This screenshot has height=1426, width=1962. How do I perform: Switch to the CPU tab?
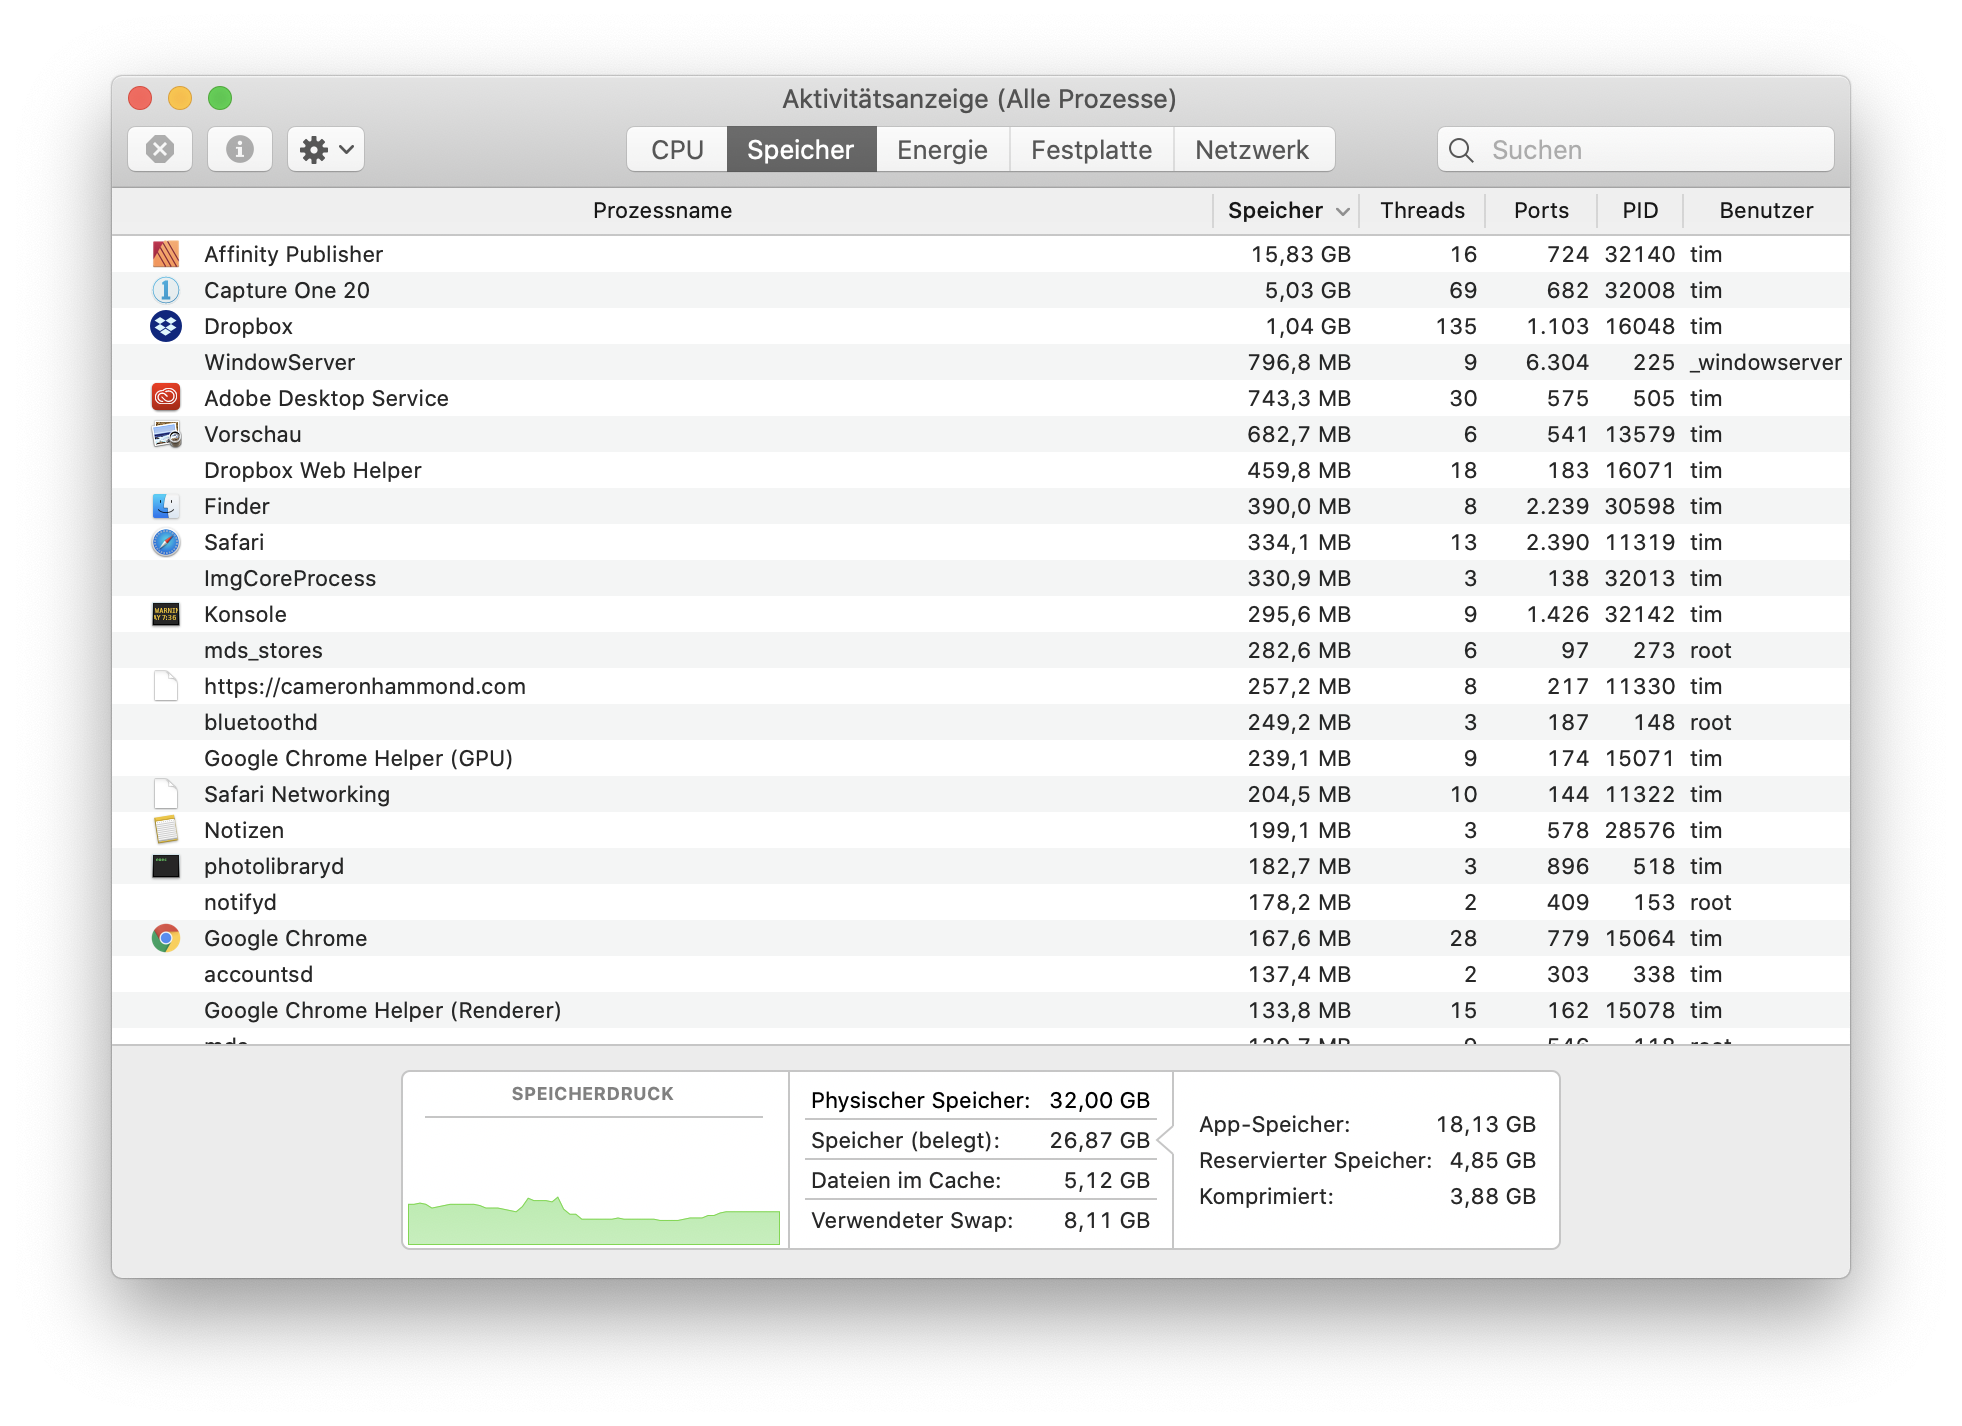click(677, 150)
